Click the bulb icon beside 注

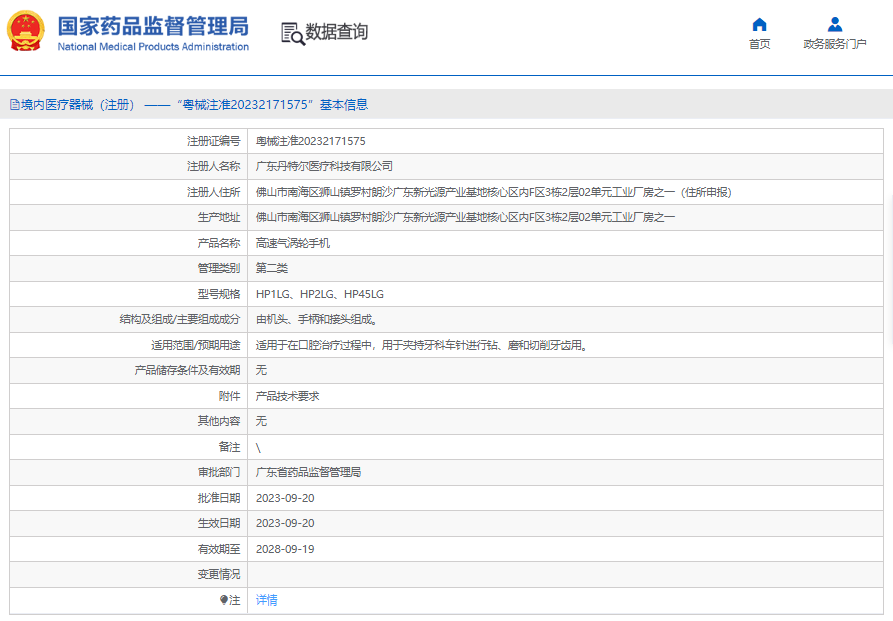[x=224, y=600]
